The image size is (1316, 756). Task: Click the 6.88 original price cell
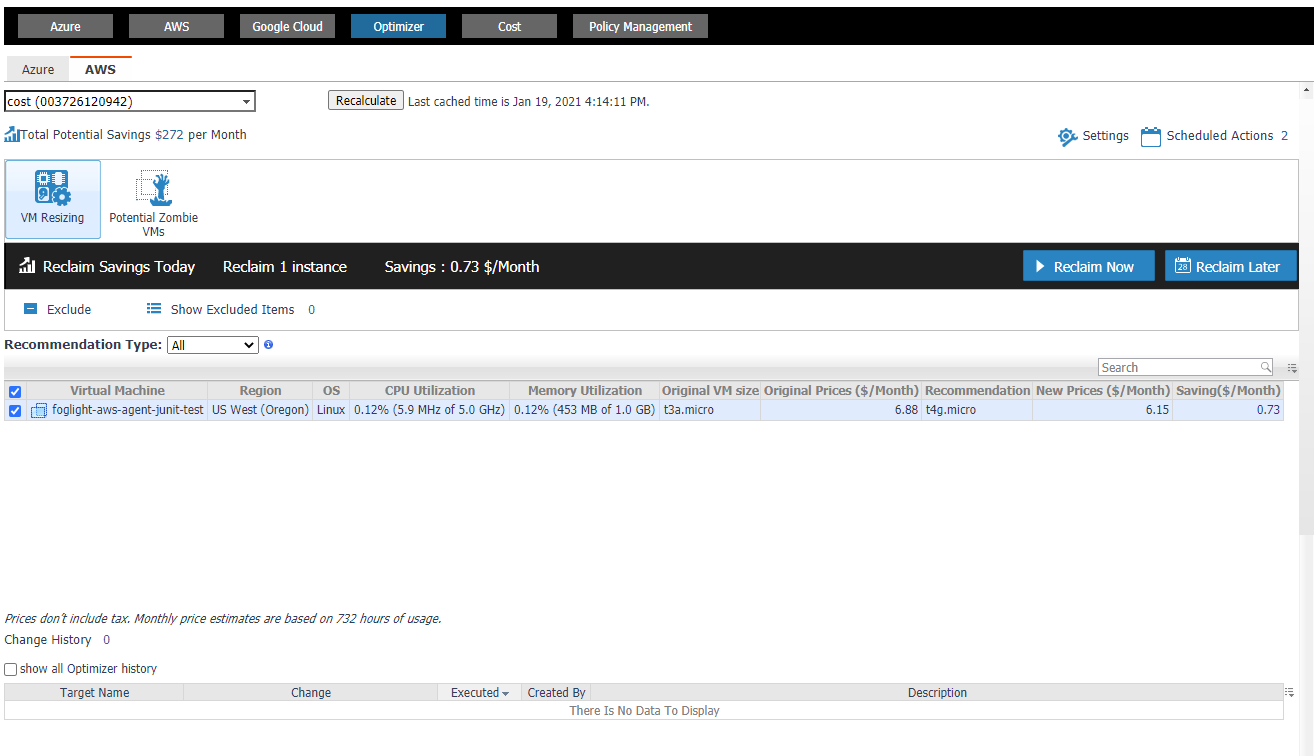click(841, 410)
